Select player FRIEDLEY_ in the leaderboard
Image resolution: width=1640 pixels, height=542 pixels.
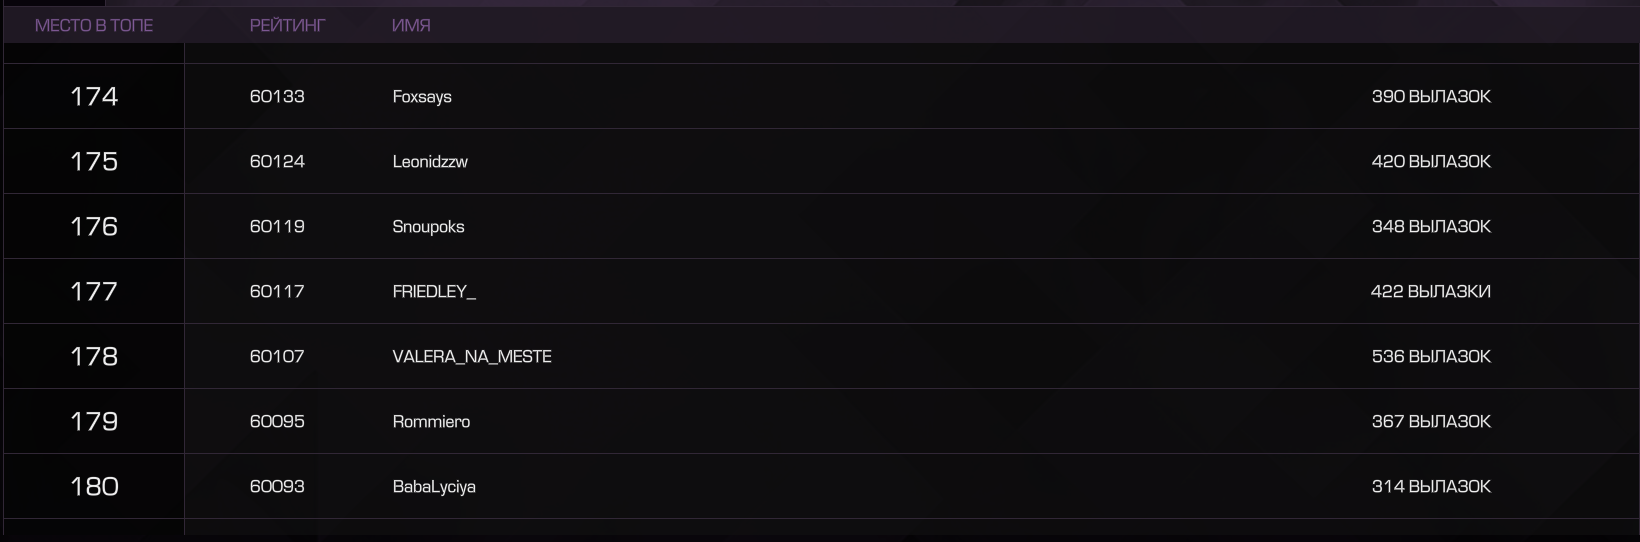click(x=434, y=292)
